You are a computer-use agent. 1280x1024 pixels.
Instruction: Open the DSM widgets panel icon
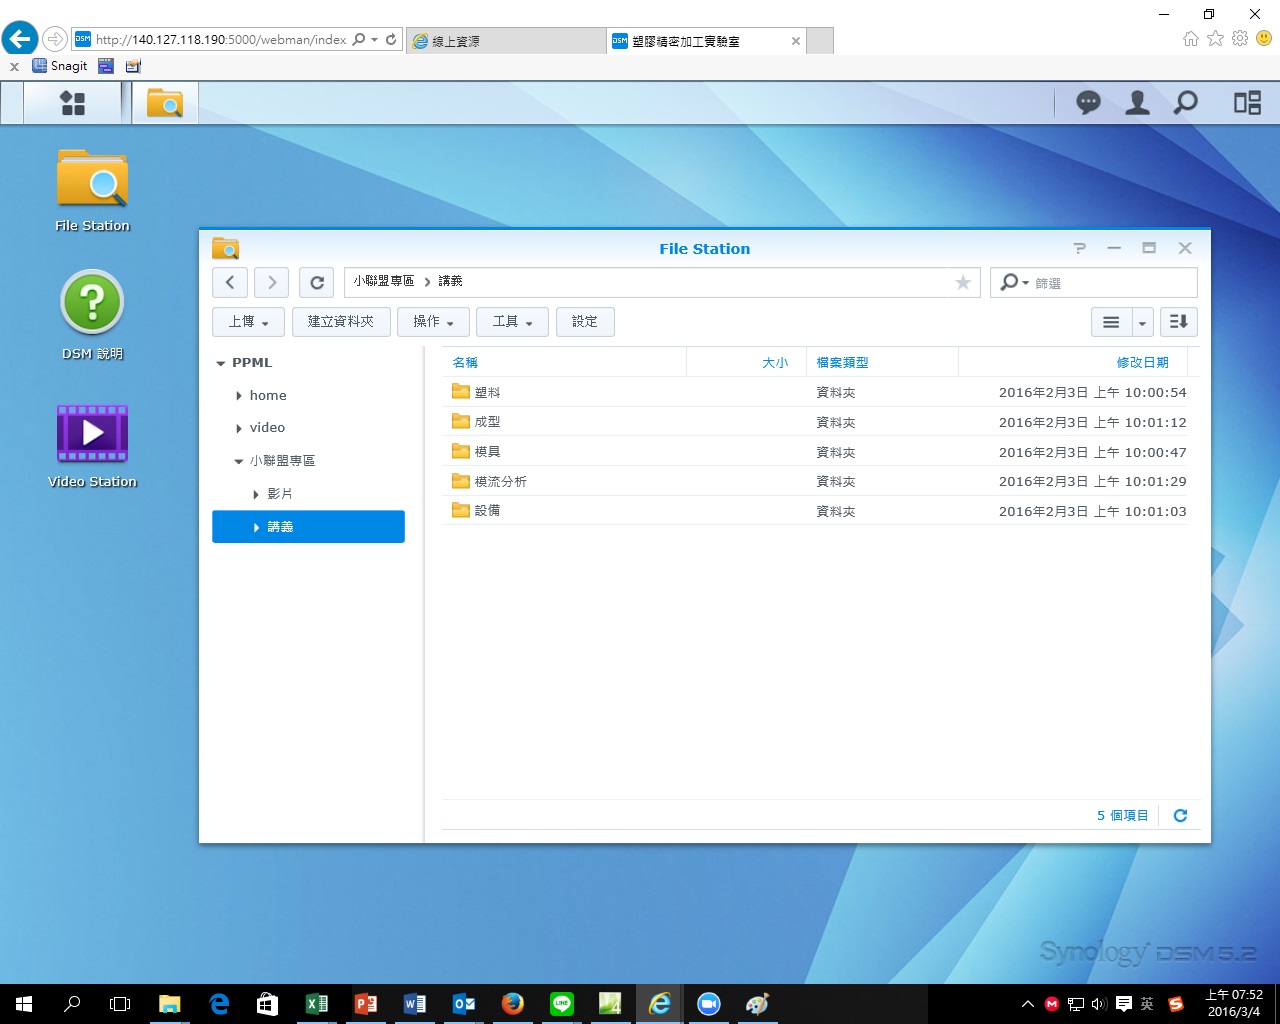point(1247,102)
